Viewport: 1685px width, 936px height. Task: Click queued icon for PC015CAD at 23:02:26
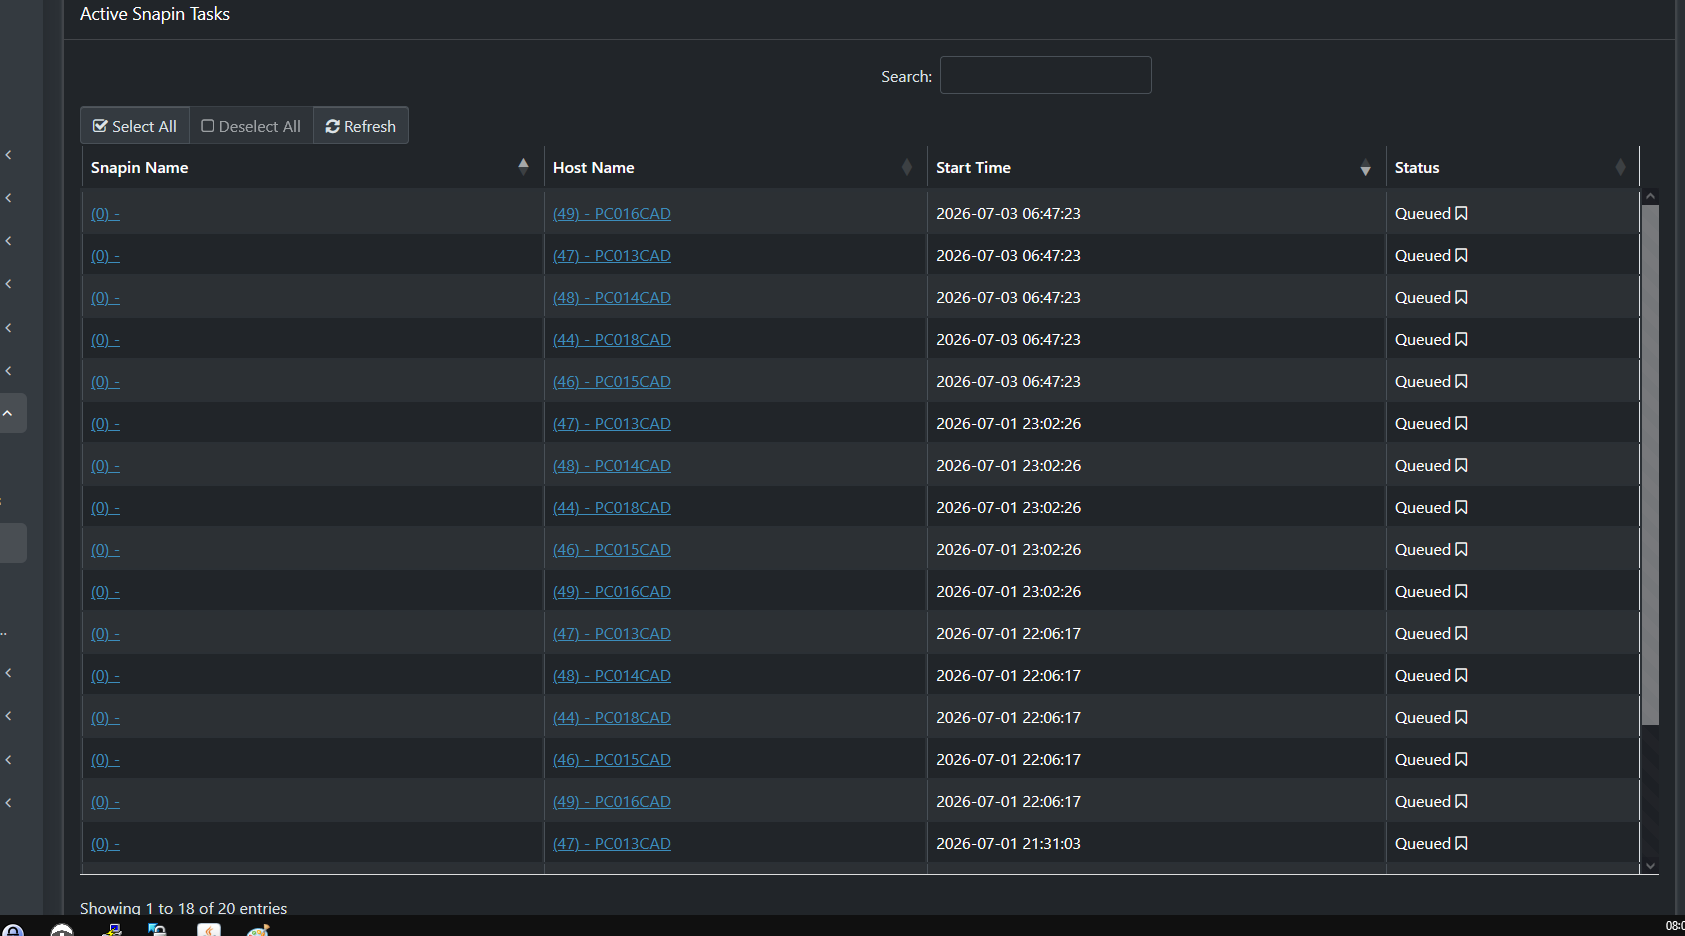point(1461,549)
